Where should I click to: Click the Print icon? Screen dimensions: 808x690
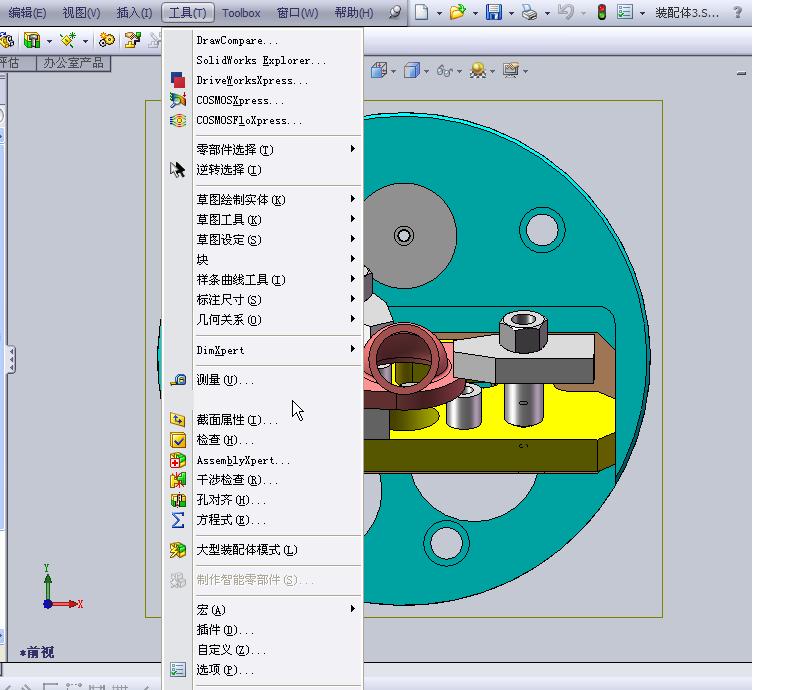point(529,12)
